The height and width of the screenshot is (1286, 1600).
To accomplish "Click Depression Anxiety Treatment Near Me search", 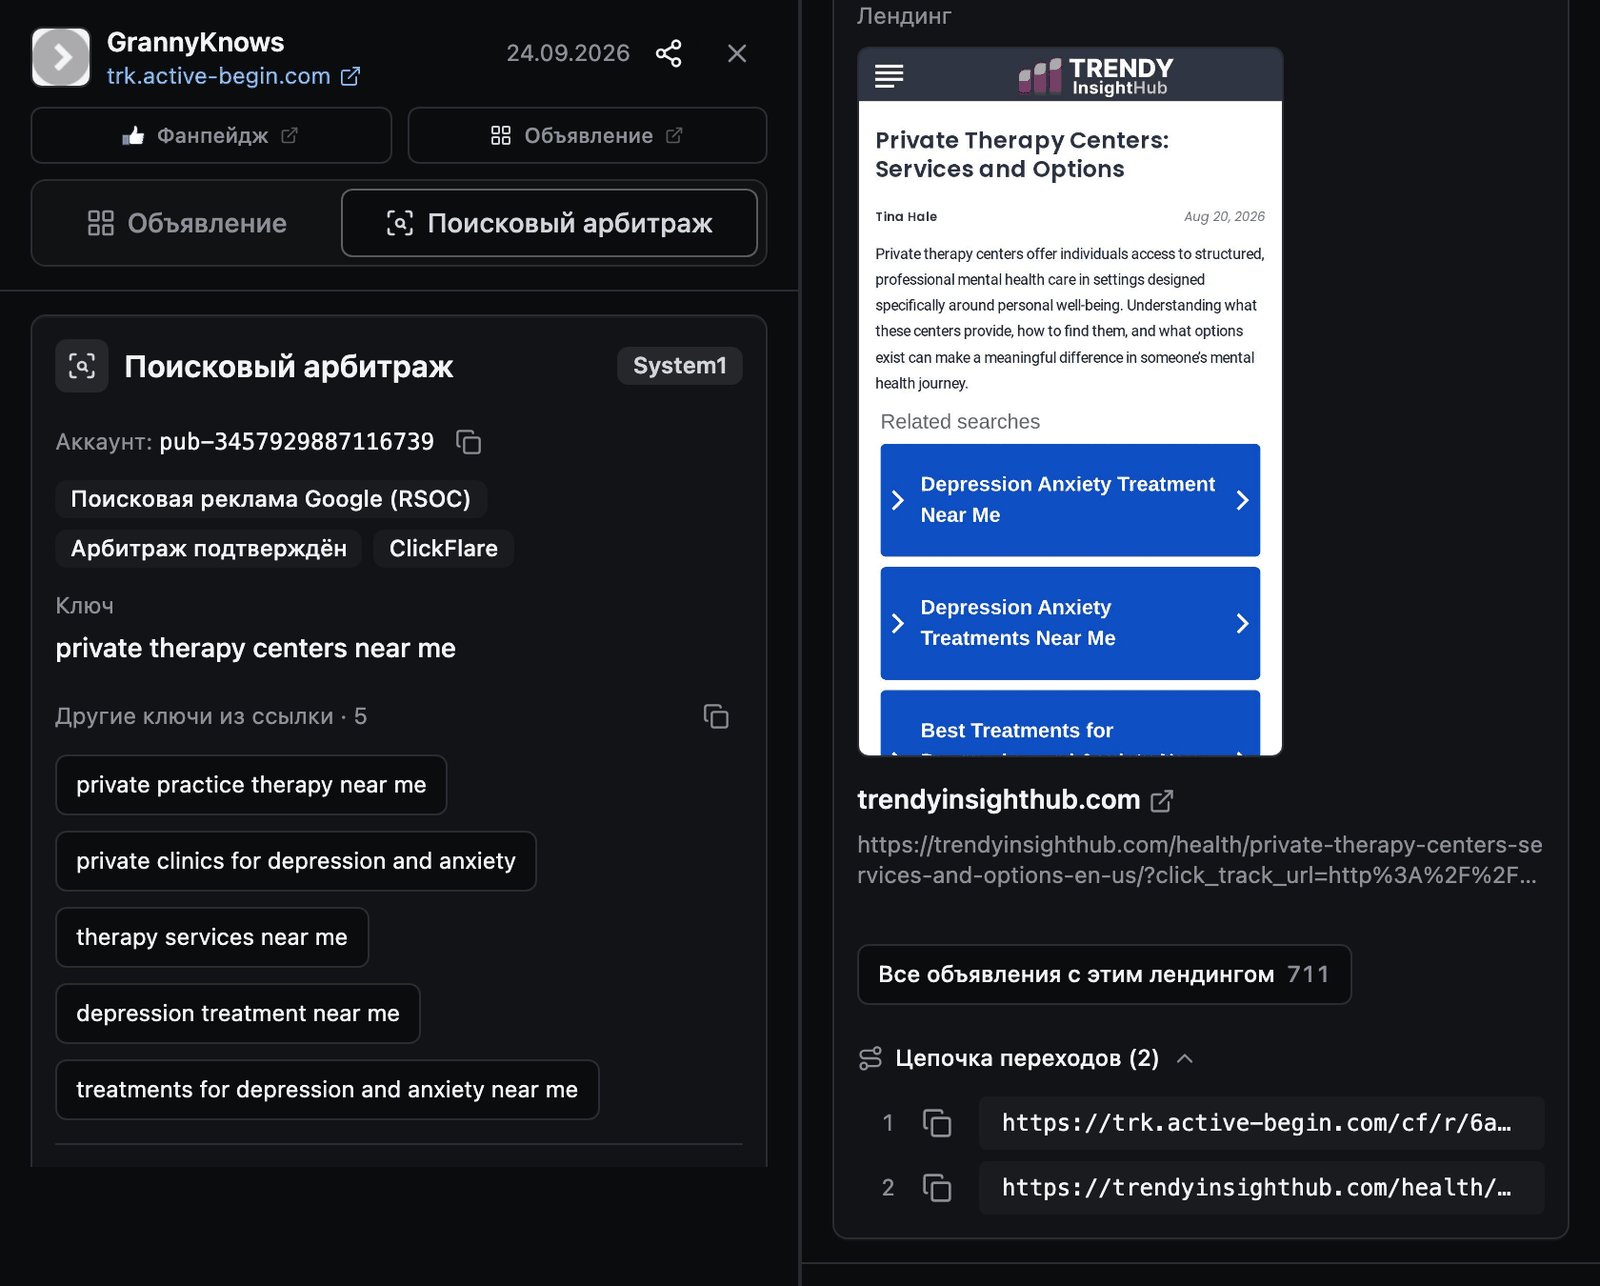I will pos(1070,500).
